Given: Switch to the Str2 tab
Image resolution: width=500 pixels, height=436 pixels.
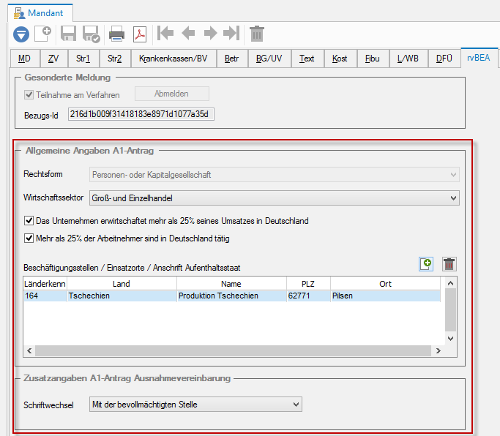Looking at the screenshot, I should (115, 59).
